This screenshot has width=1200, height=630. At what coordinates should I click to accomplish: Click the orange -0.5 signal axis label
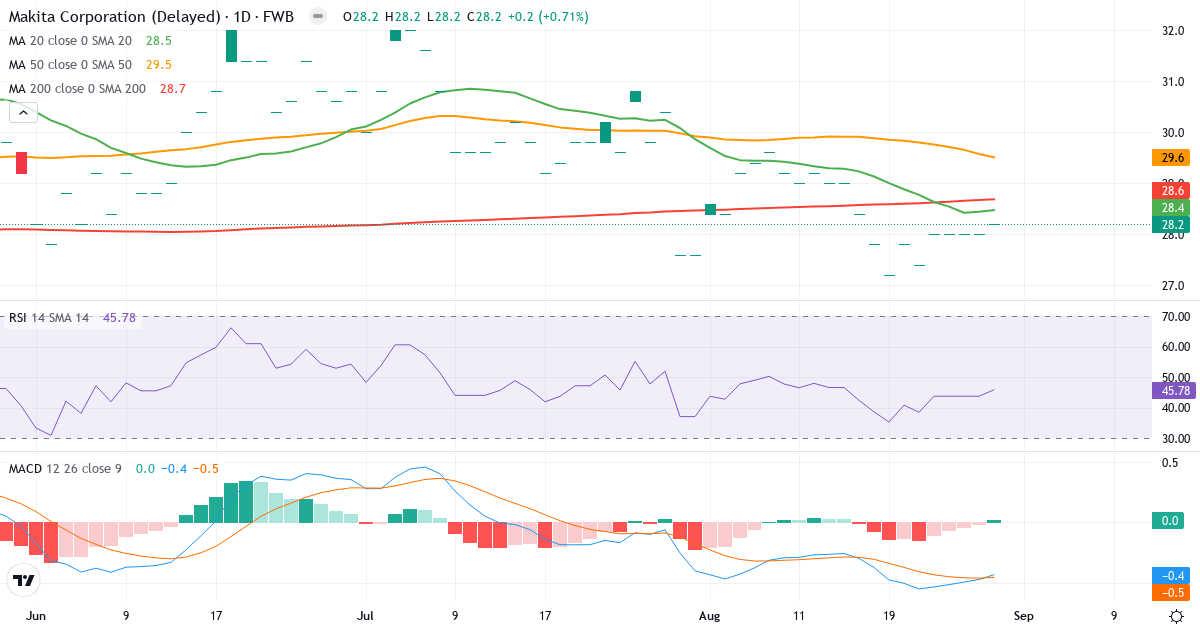pos(1169,593)
